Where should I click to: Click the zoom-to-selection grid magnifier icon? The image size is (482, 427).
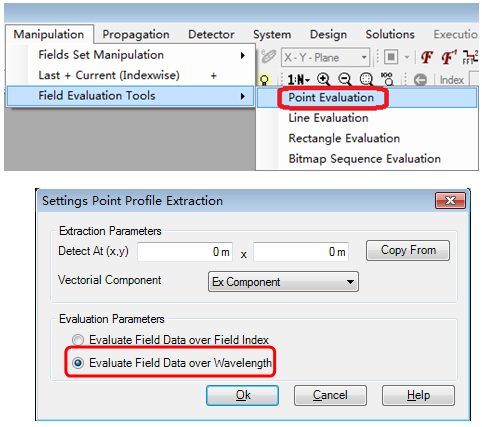366,79
